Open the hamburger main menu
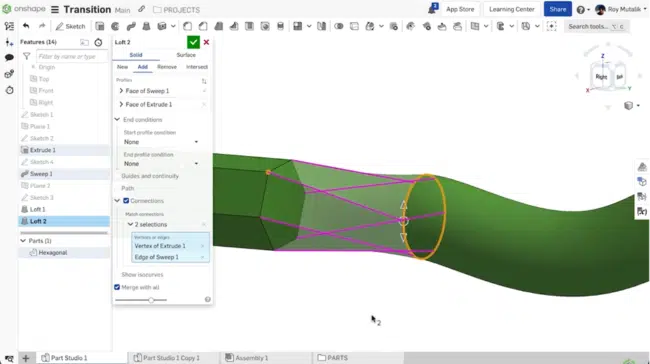The image size is (650, 364). [x=55, y=9]
